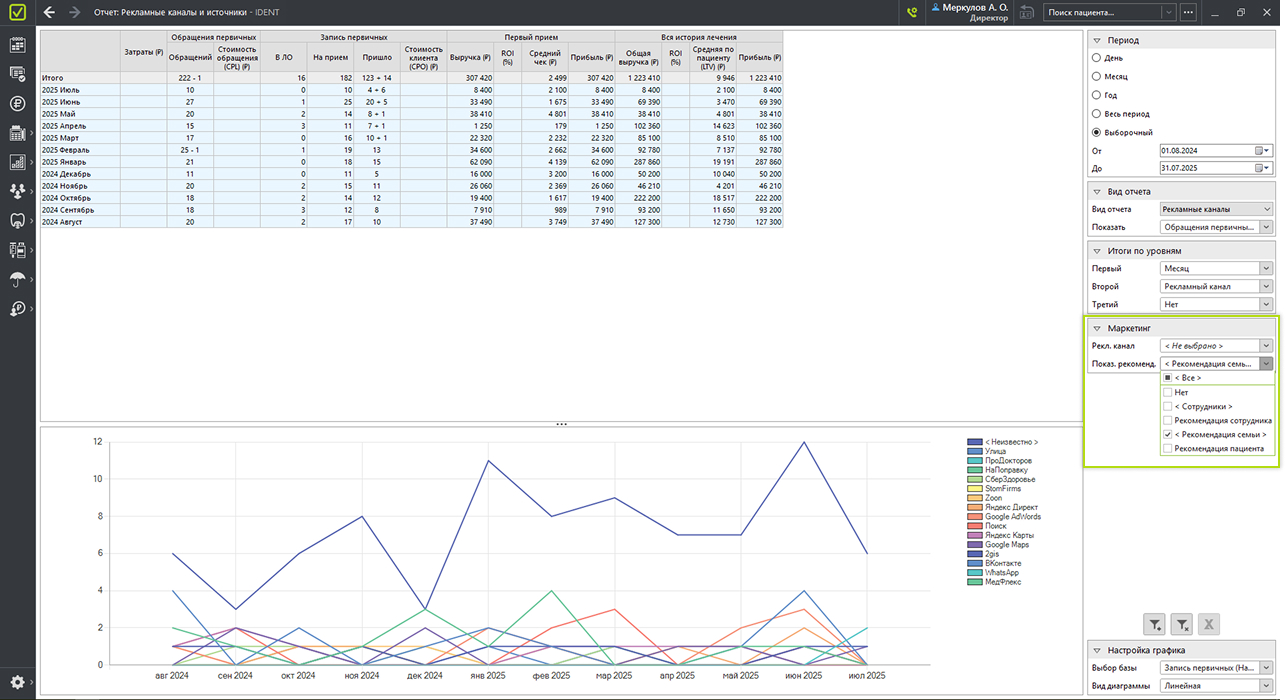This screenshot has width=1285, height=700.
Task: Go back with the left arrow
Action: (50, 13)
